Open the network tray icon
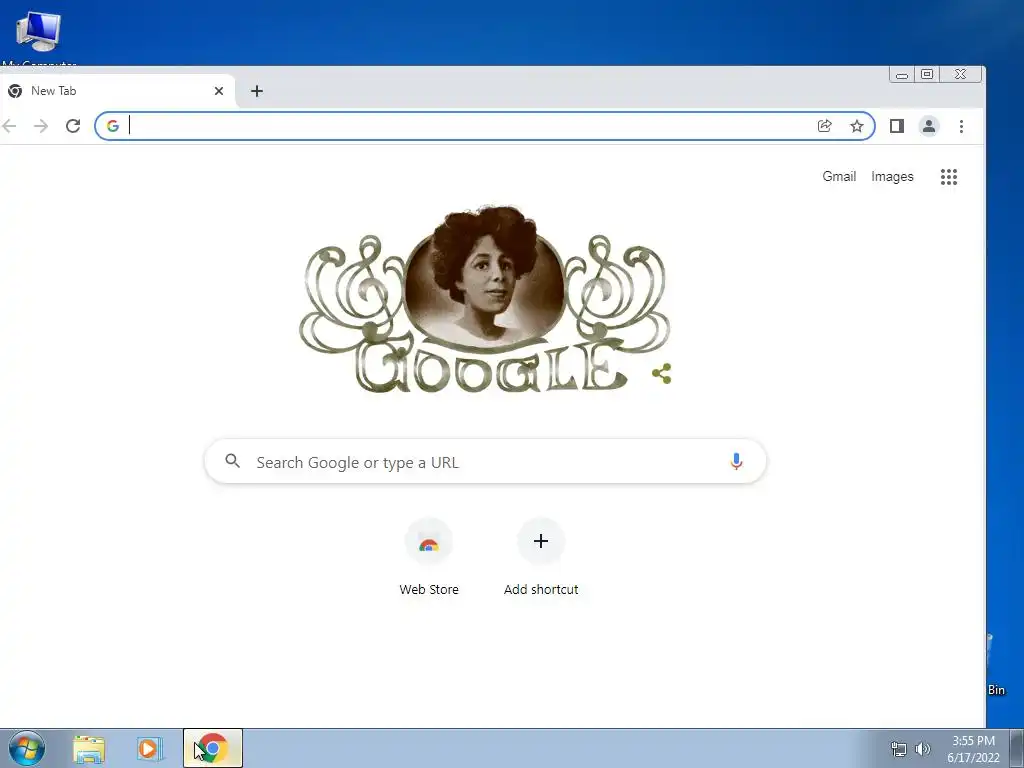Screen dimensions: 1024x768 click(899, 749)
